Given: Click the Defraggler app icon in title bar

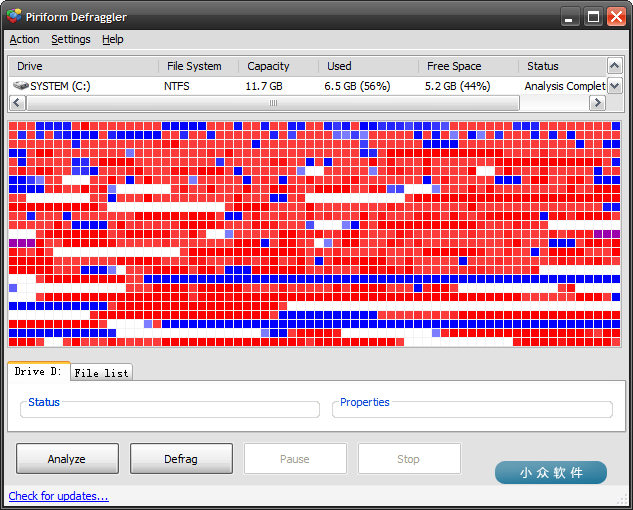Looking at the screenshot, I should (14, 16).
